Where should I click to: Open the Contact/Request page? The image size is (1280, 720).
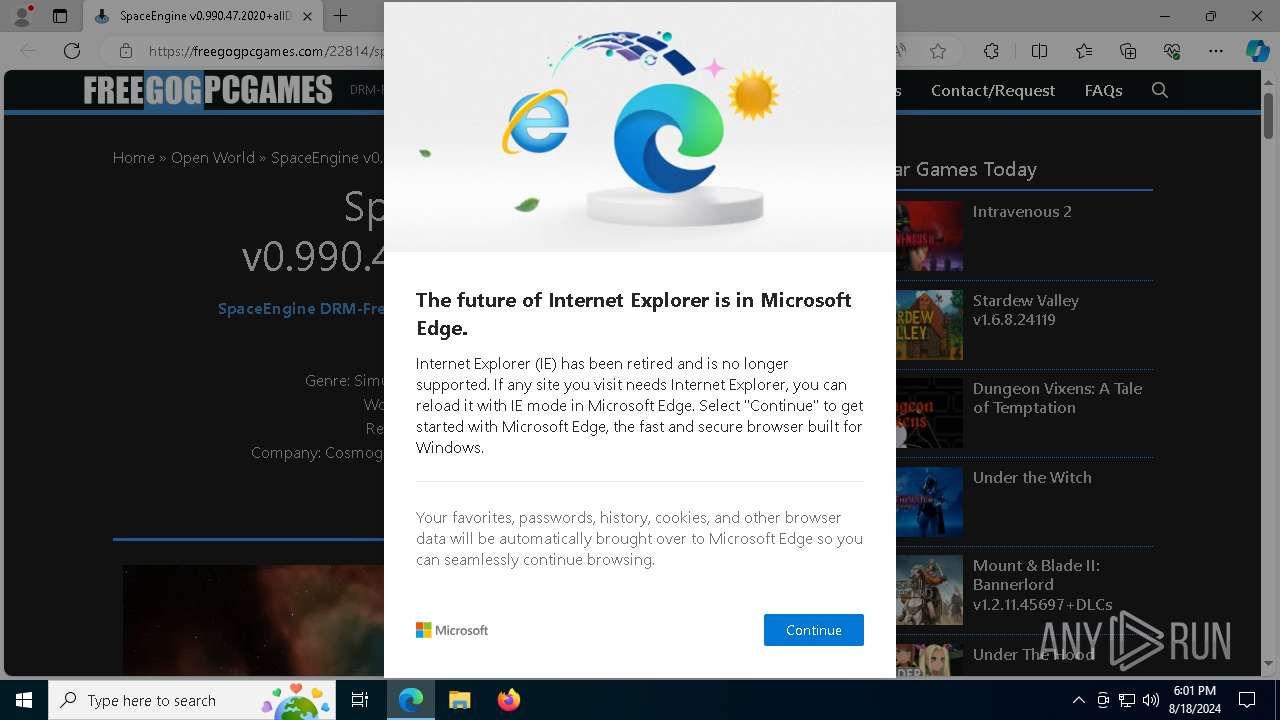pyautogui.click(x=993, y=90)
